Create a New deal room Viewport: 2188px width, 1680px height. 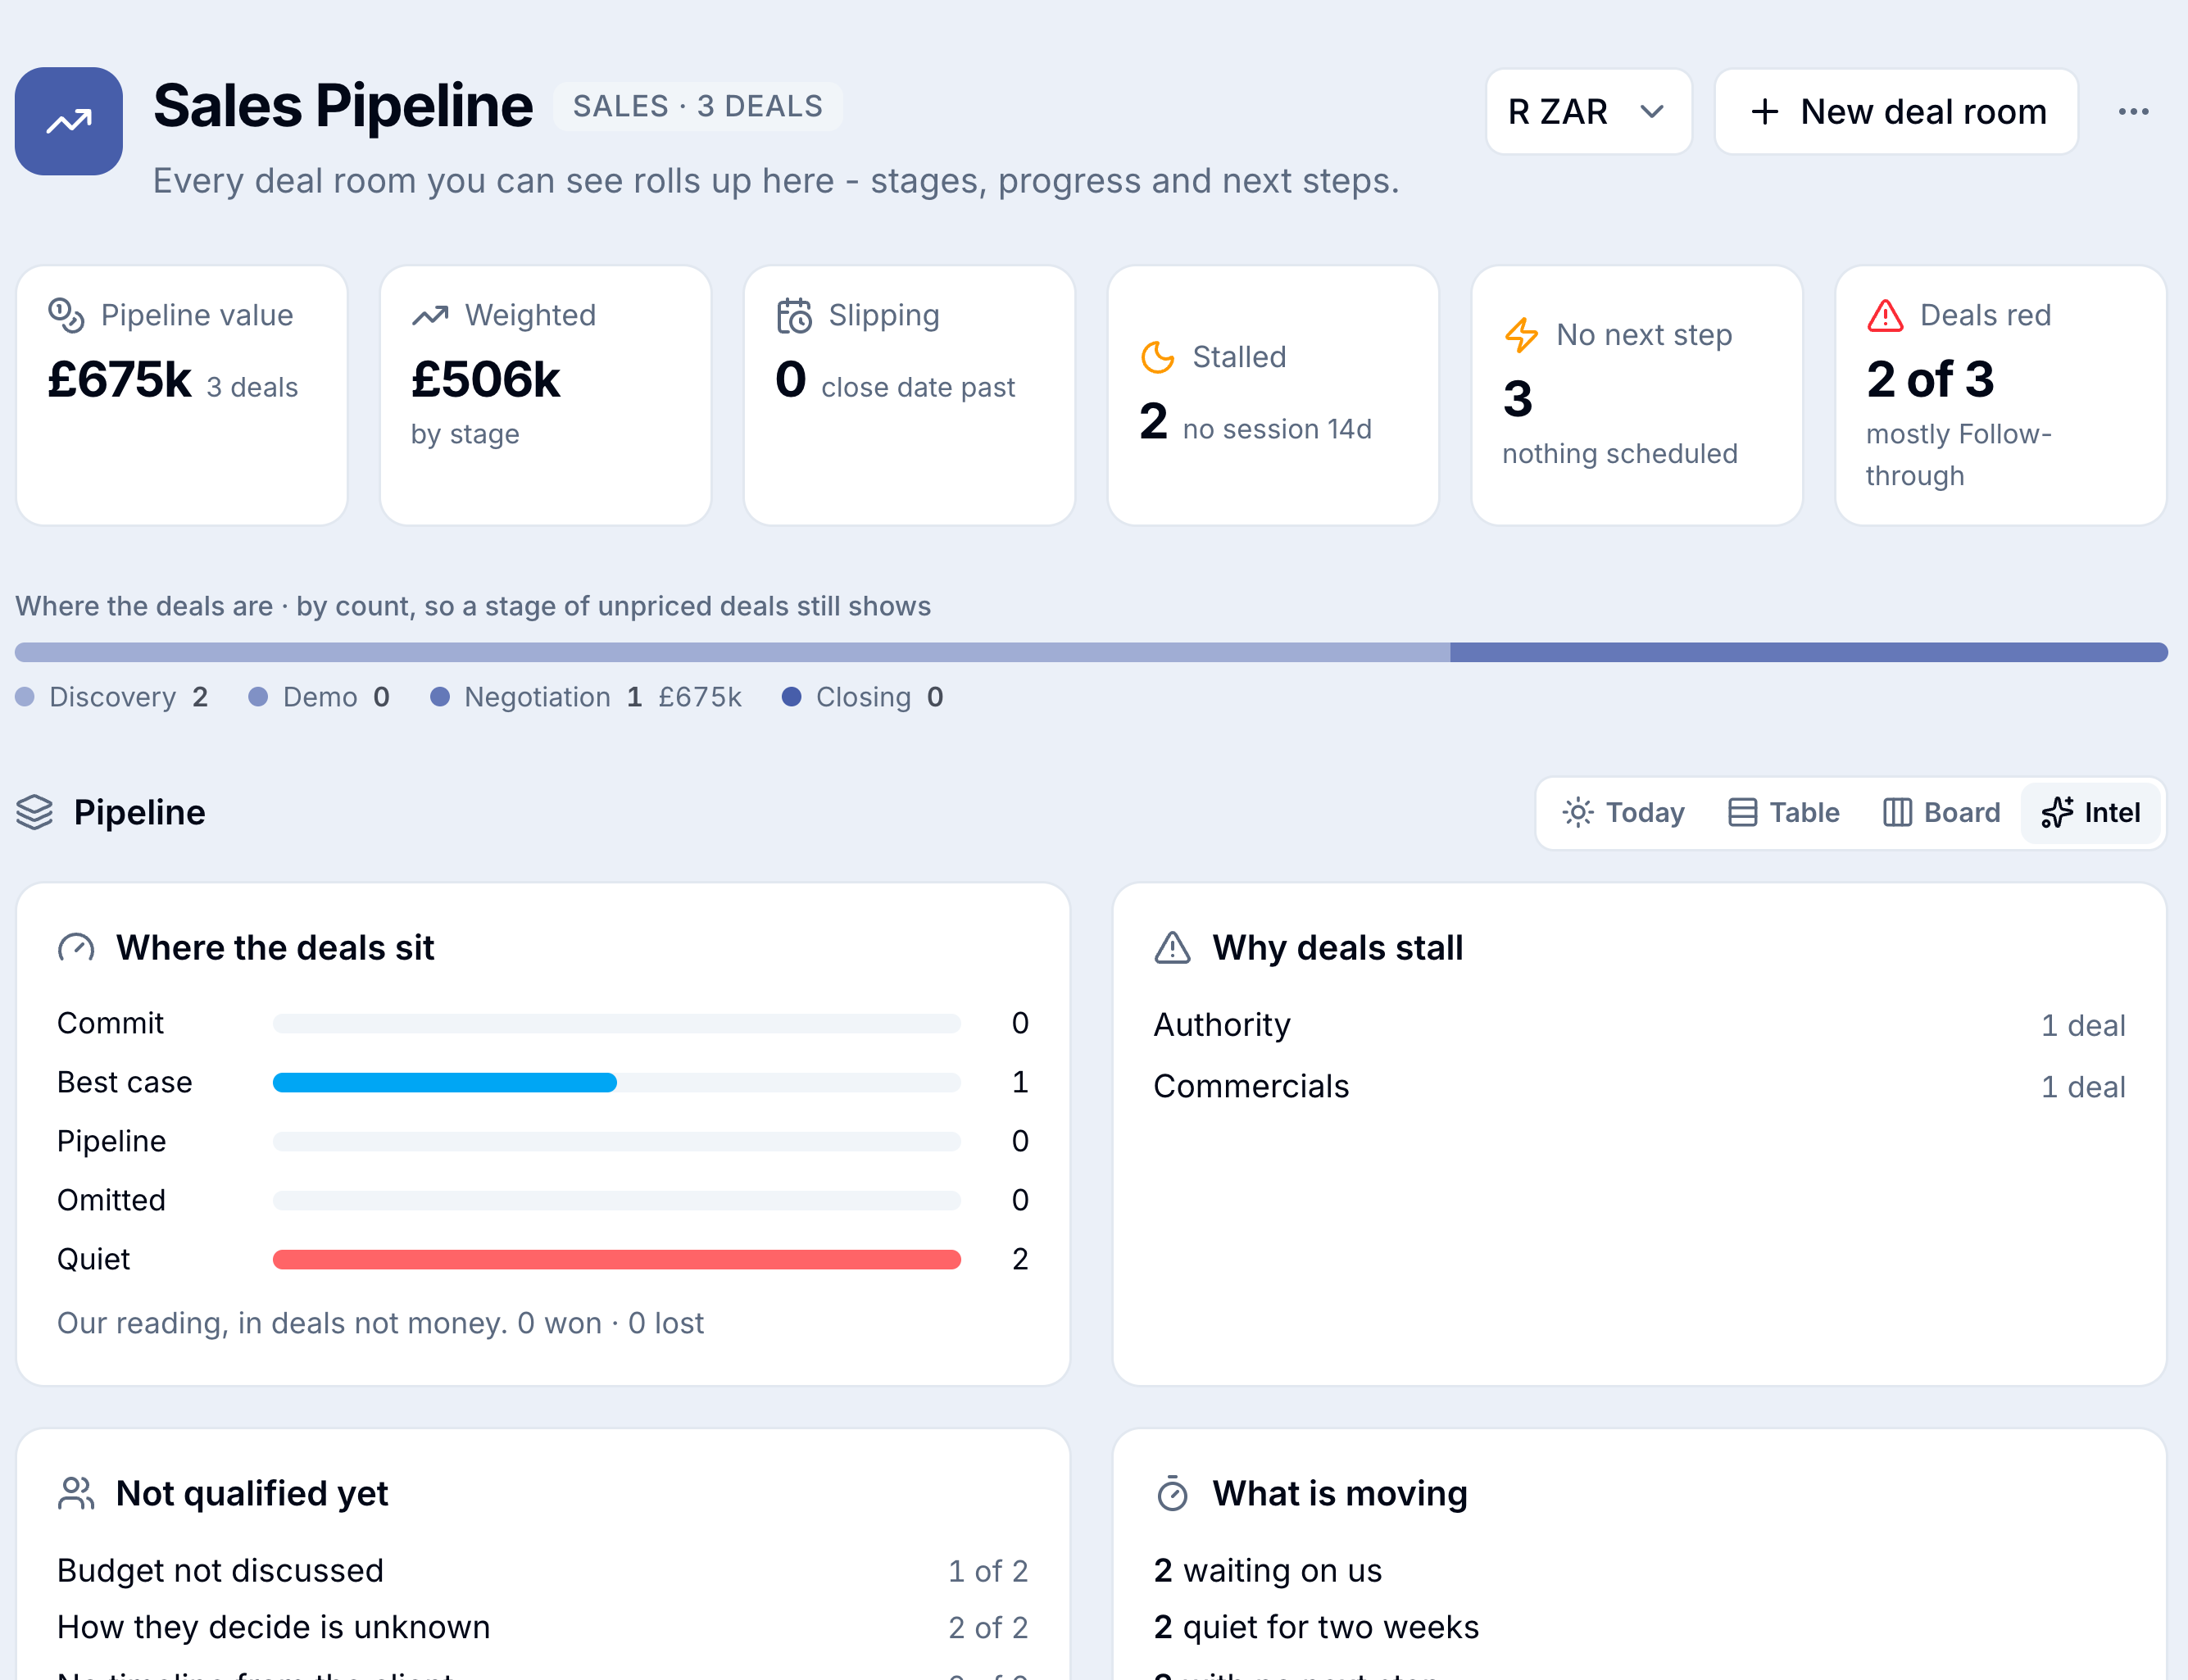click(x=1896, y=111)
